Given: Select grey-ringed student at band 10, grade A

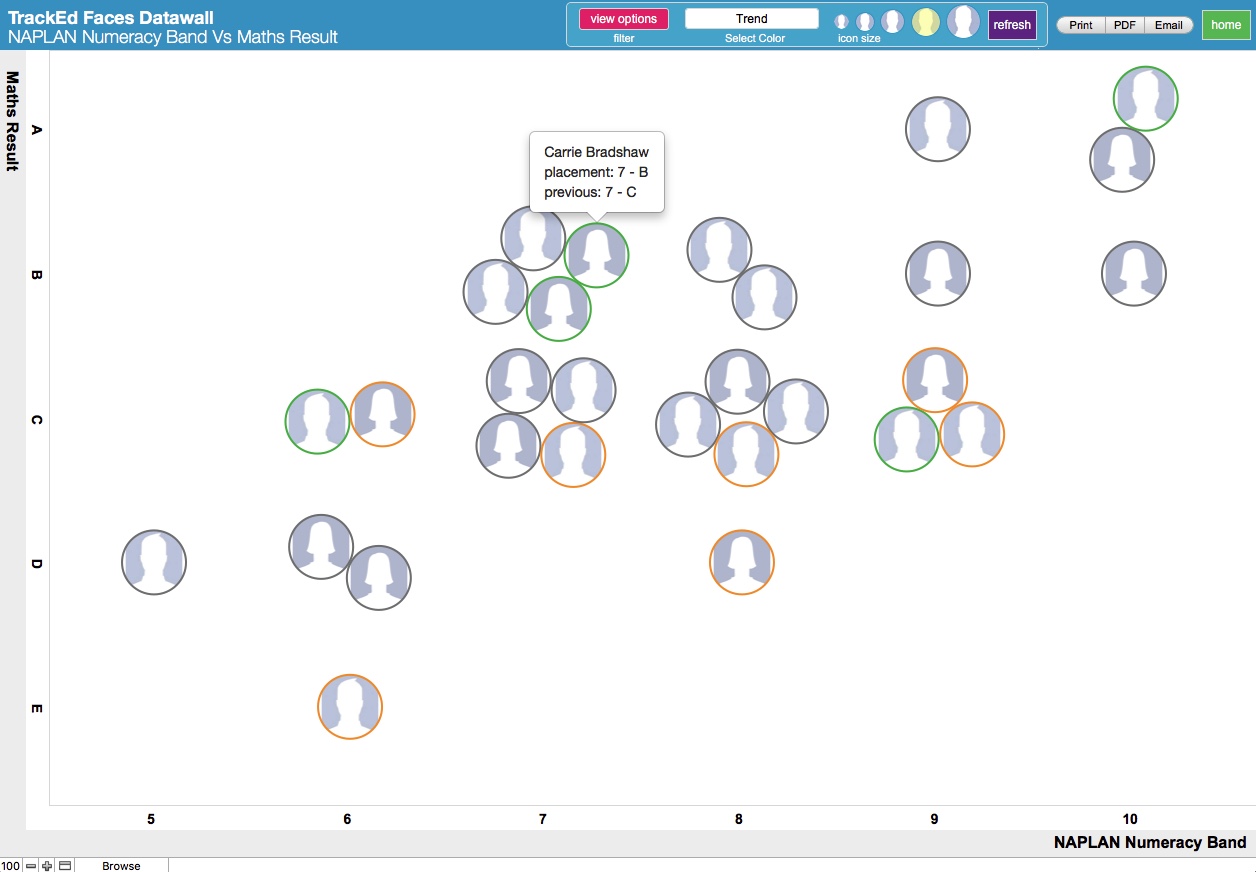Looking at the screenshot, I should (1122, 160).
